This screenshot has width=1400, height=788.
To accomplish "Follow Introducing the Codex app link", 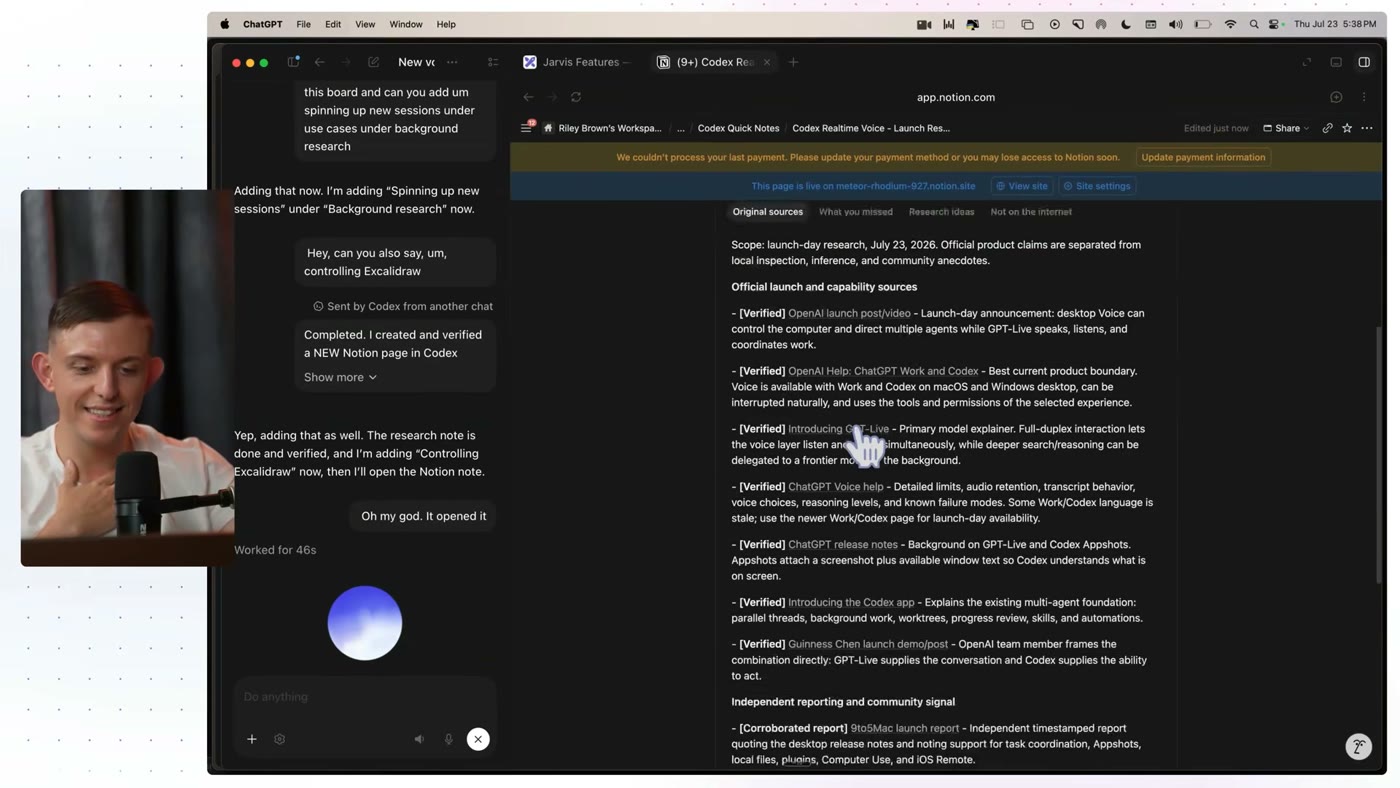I will 851,603.
